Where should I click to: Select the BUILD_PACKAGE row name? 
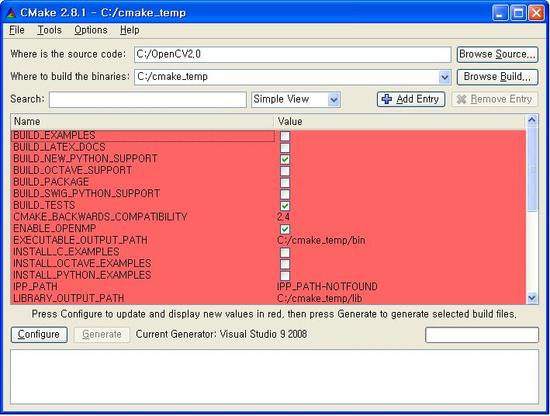point(51,182)
